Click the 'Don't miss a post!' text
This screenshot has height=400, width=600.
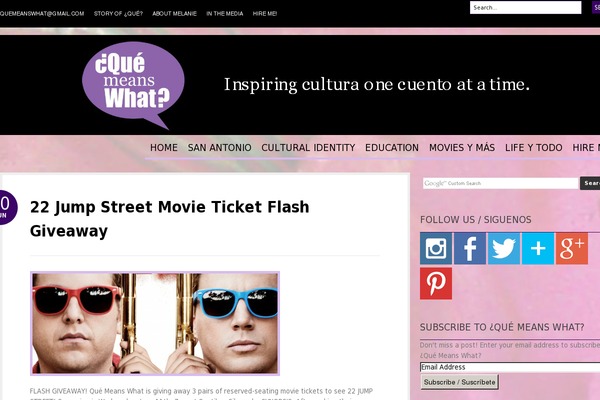pyautogui.click(x=510, y=350)
